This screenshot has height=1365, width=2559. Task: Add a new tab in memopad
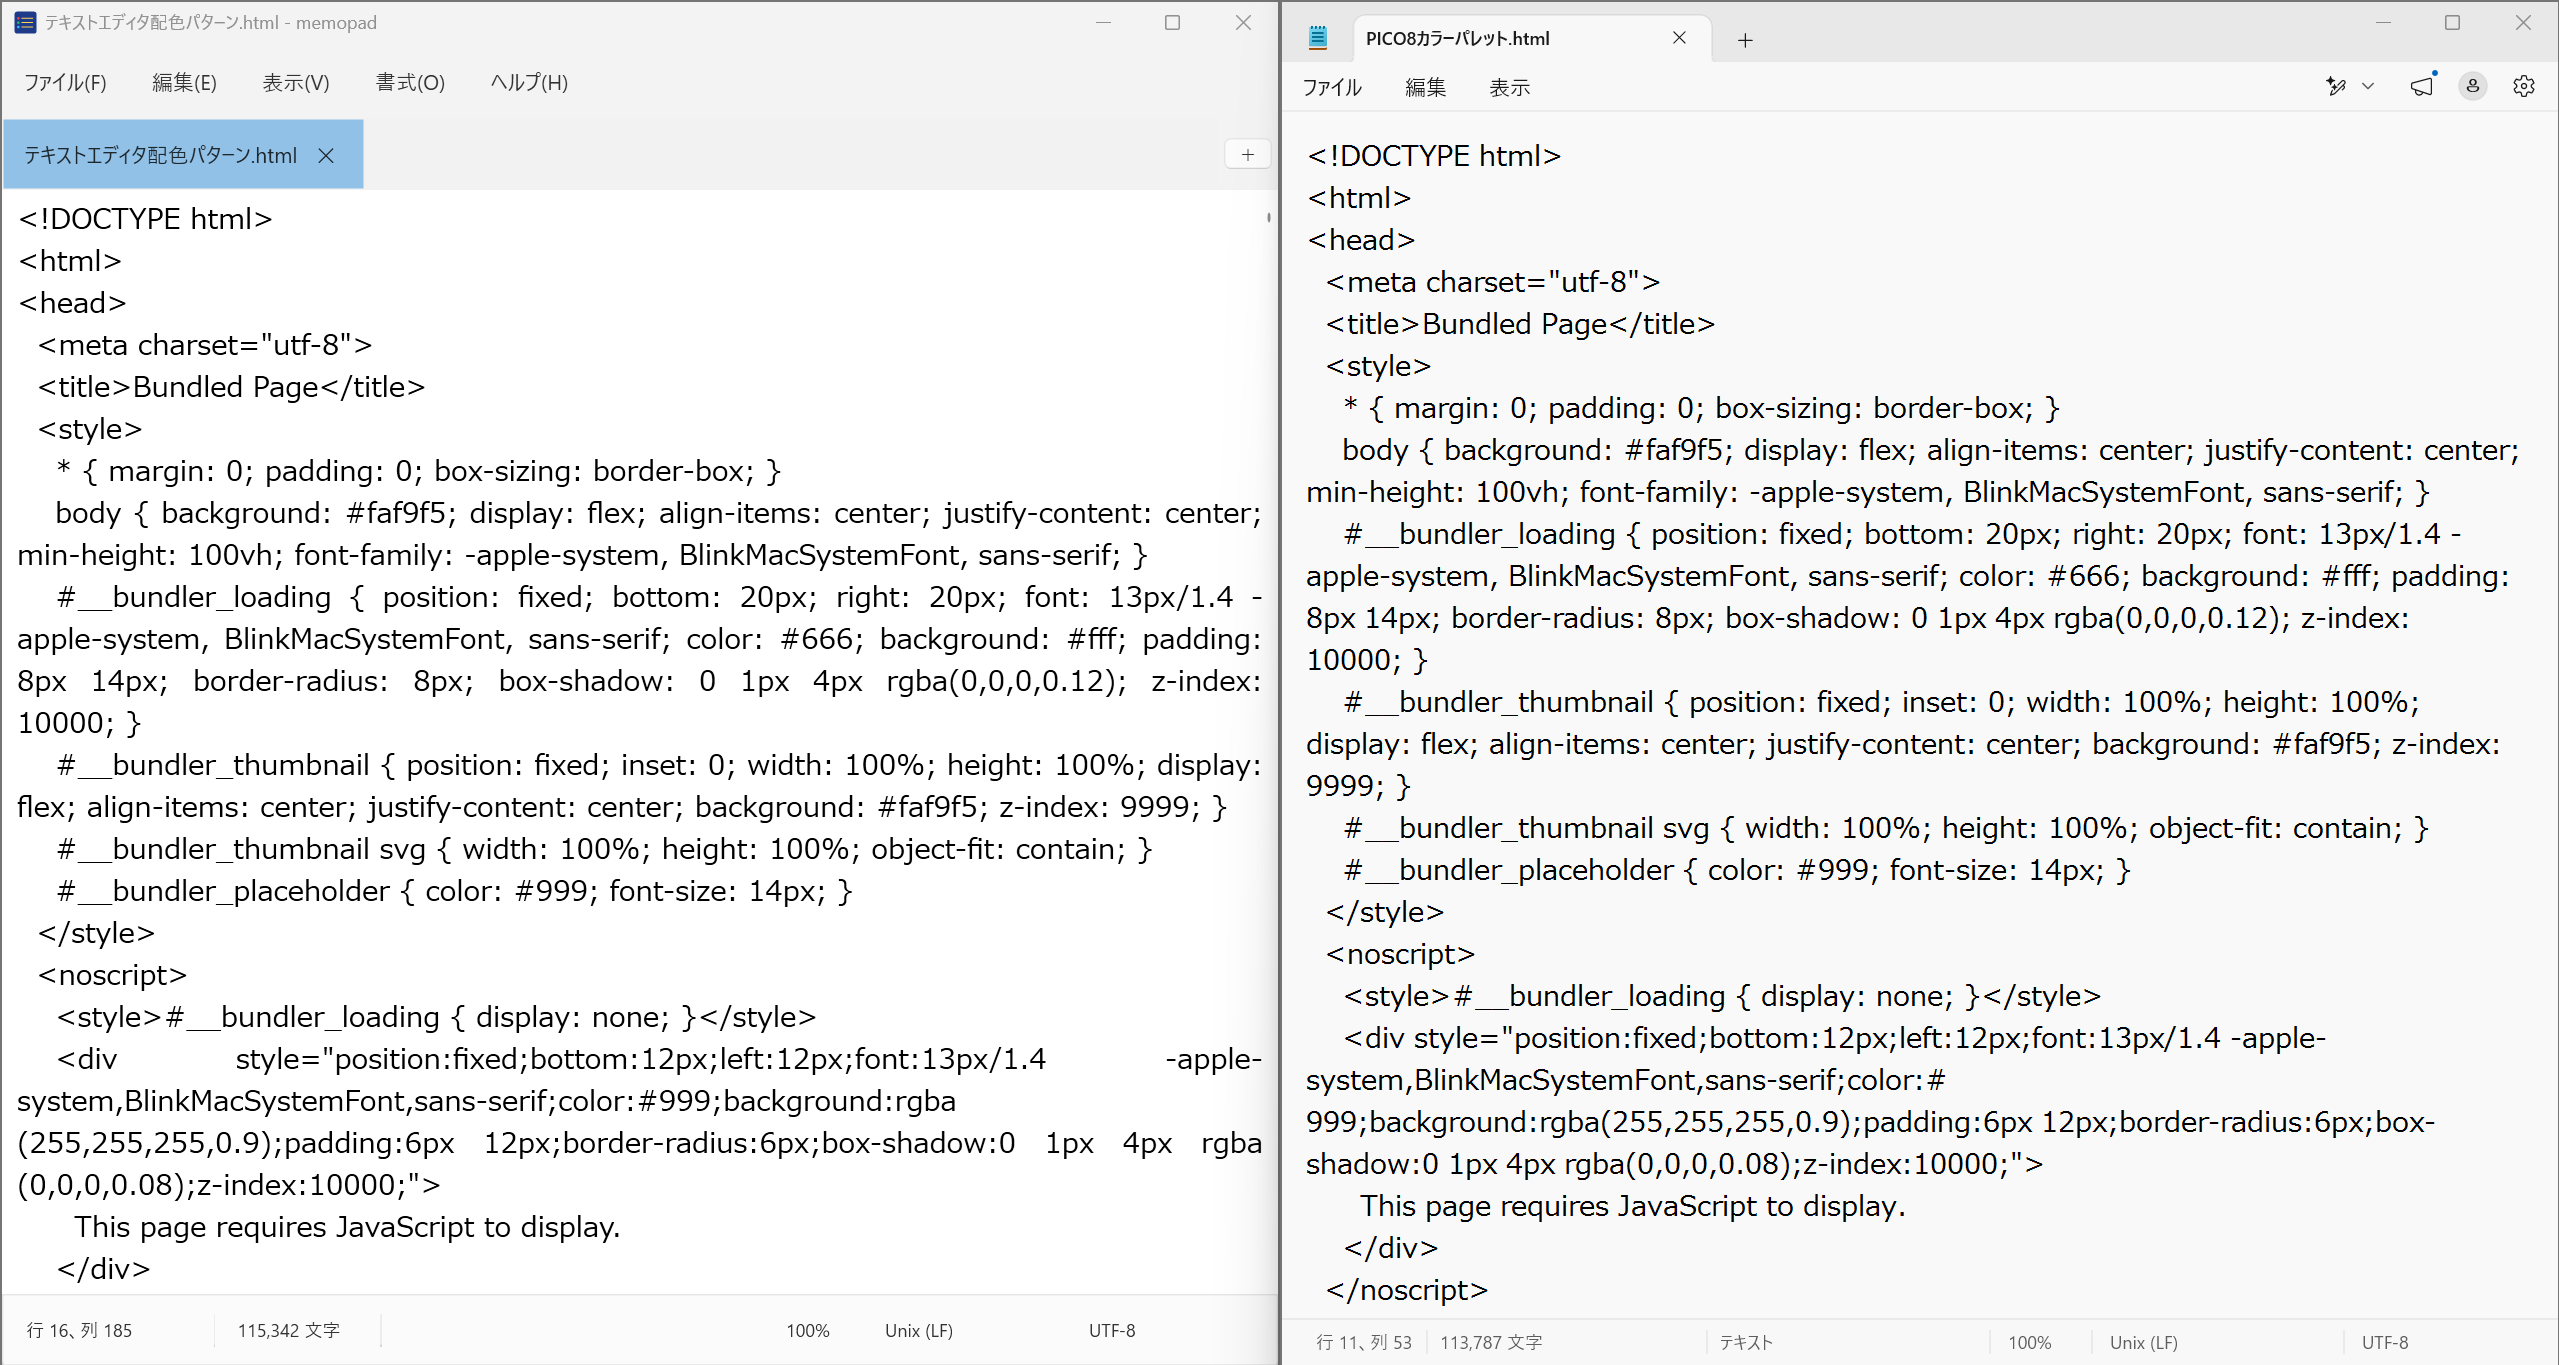[x=1247, y=154]
